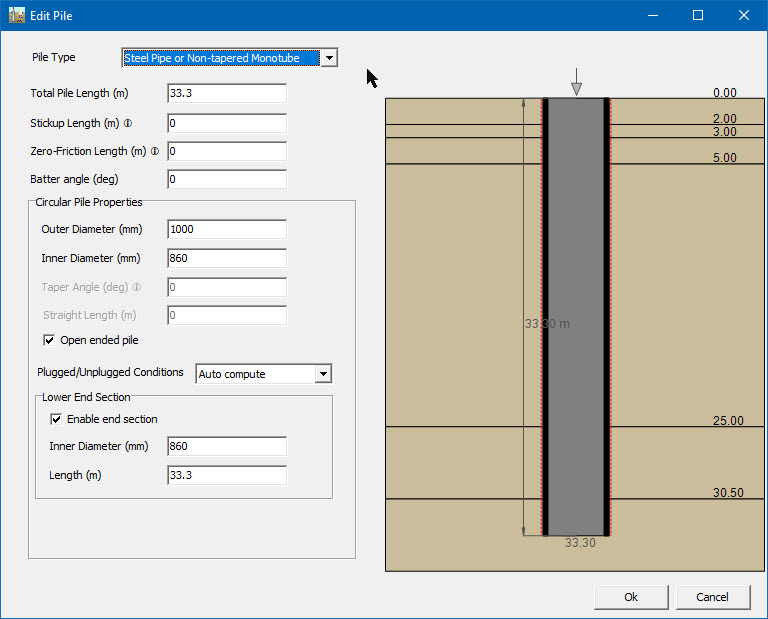Click the Lower End Section group label

tap(86, 397)
